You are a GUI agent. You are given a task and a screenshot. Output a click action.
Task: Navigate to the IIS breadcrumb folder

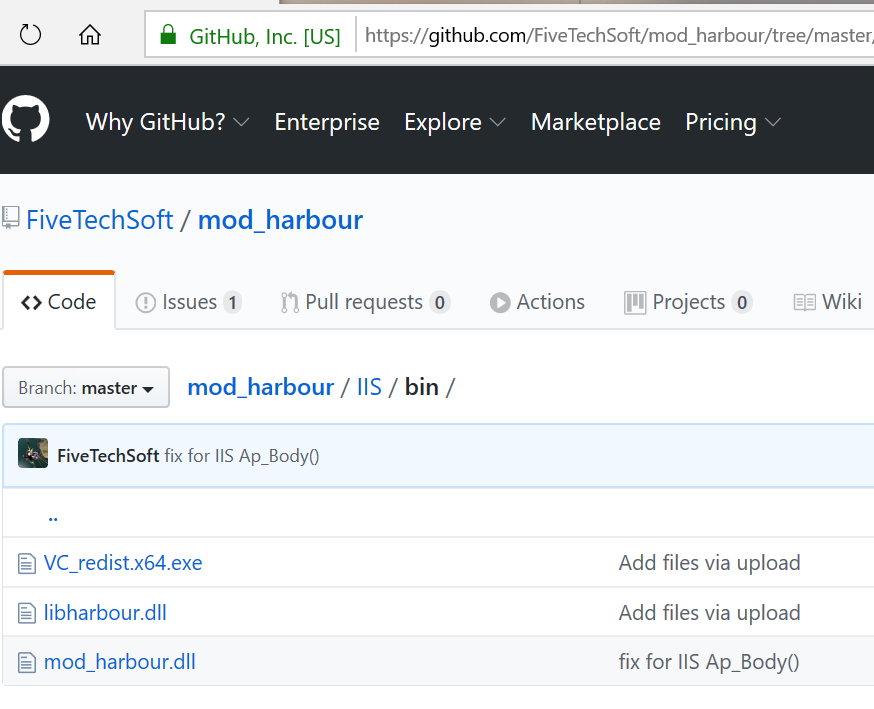[x=369, y=387]
